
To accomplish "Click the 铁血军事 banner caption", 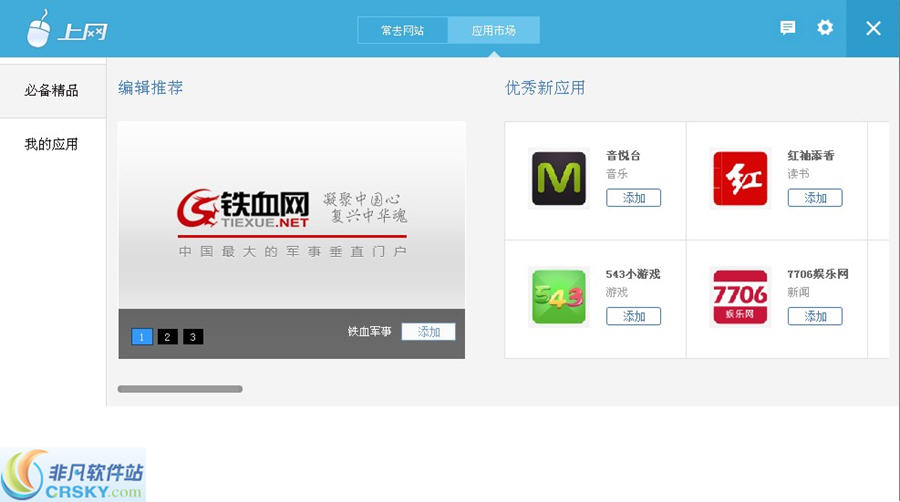I will tap(369, 332).
